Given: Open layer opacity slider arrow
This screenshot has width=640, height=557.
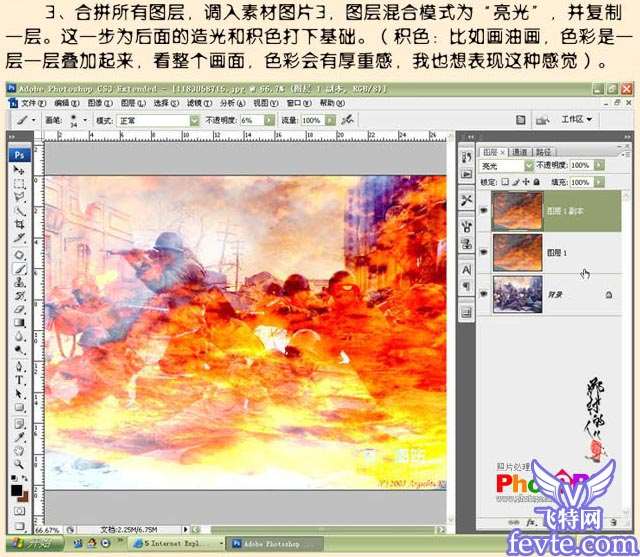Looking at the screenshot, I should [599, 165].
